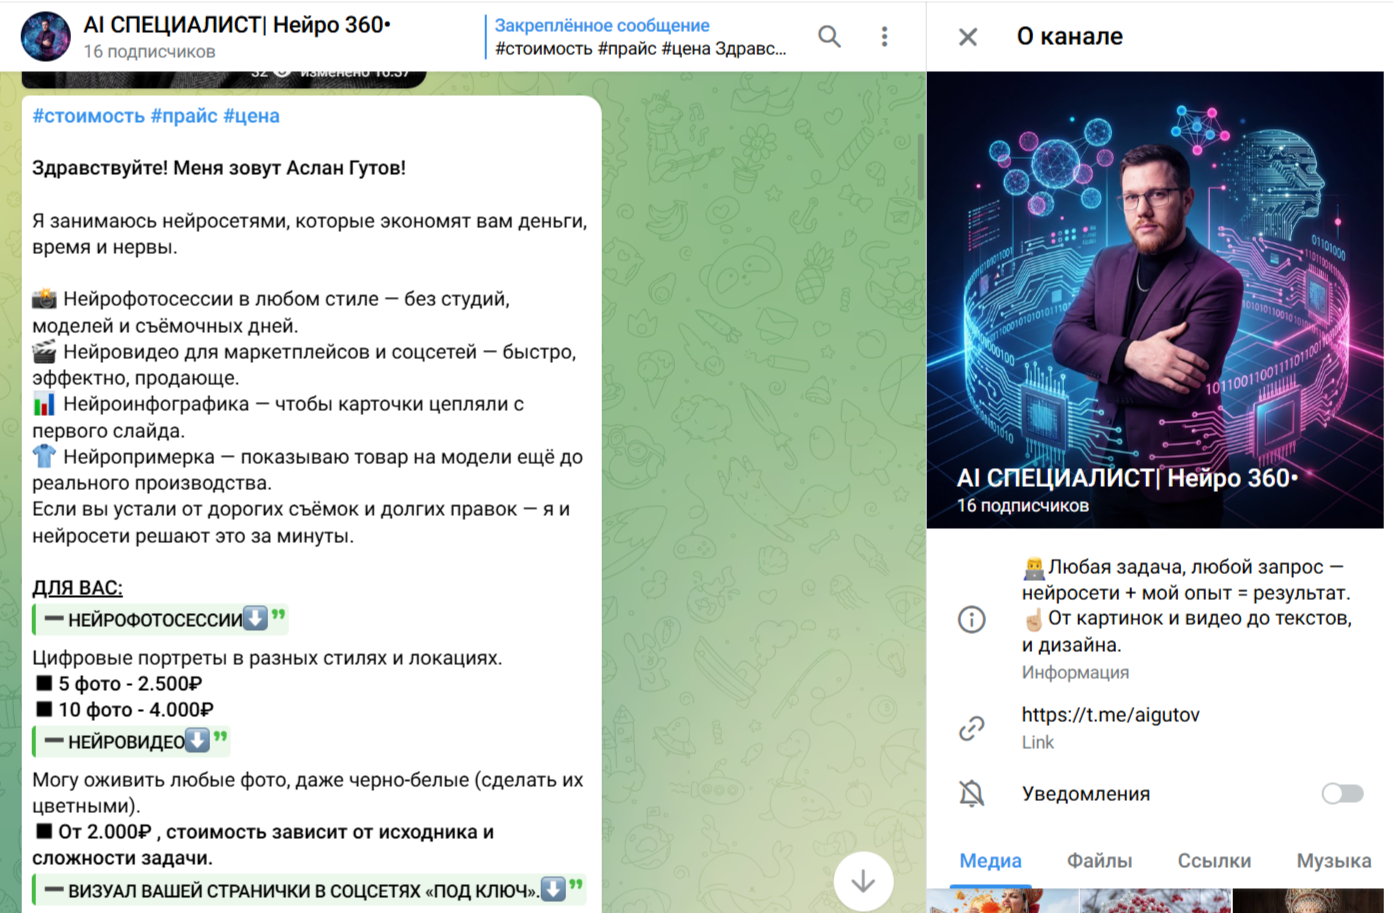This screenshot has height=913, width=1393.
Task: Click the Информация label under the description
Action: pyautogui.click(x=1075, y=673)
